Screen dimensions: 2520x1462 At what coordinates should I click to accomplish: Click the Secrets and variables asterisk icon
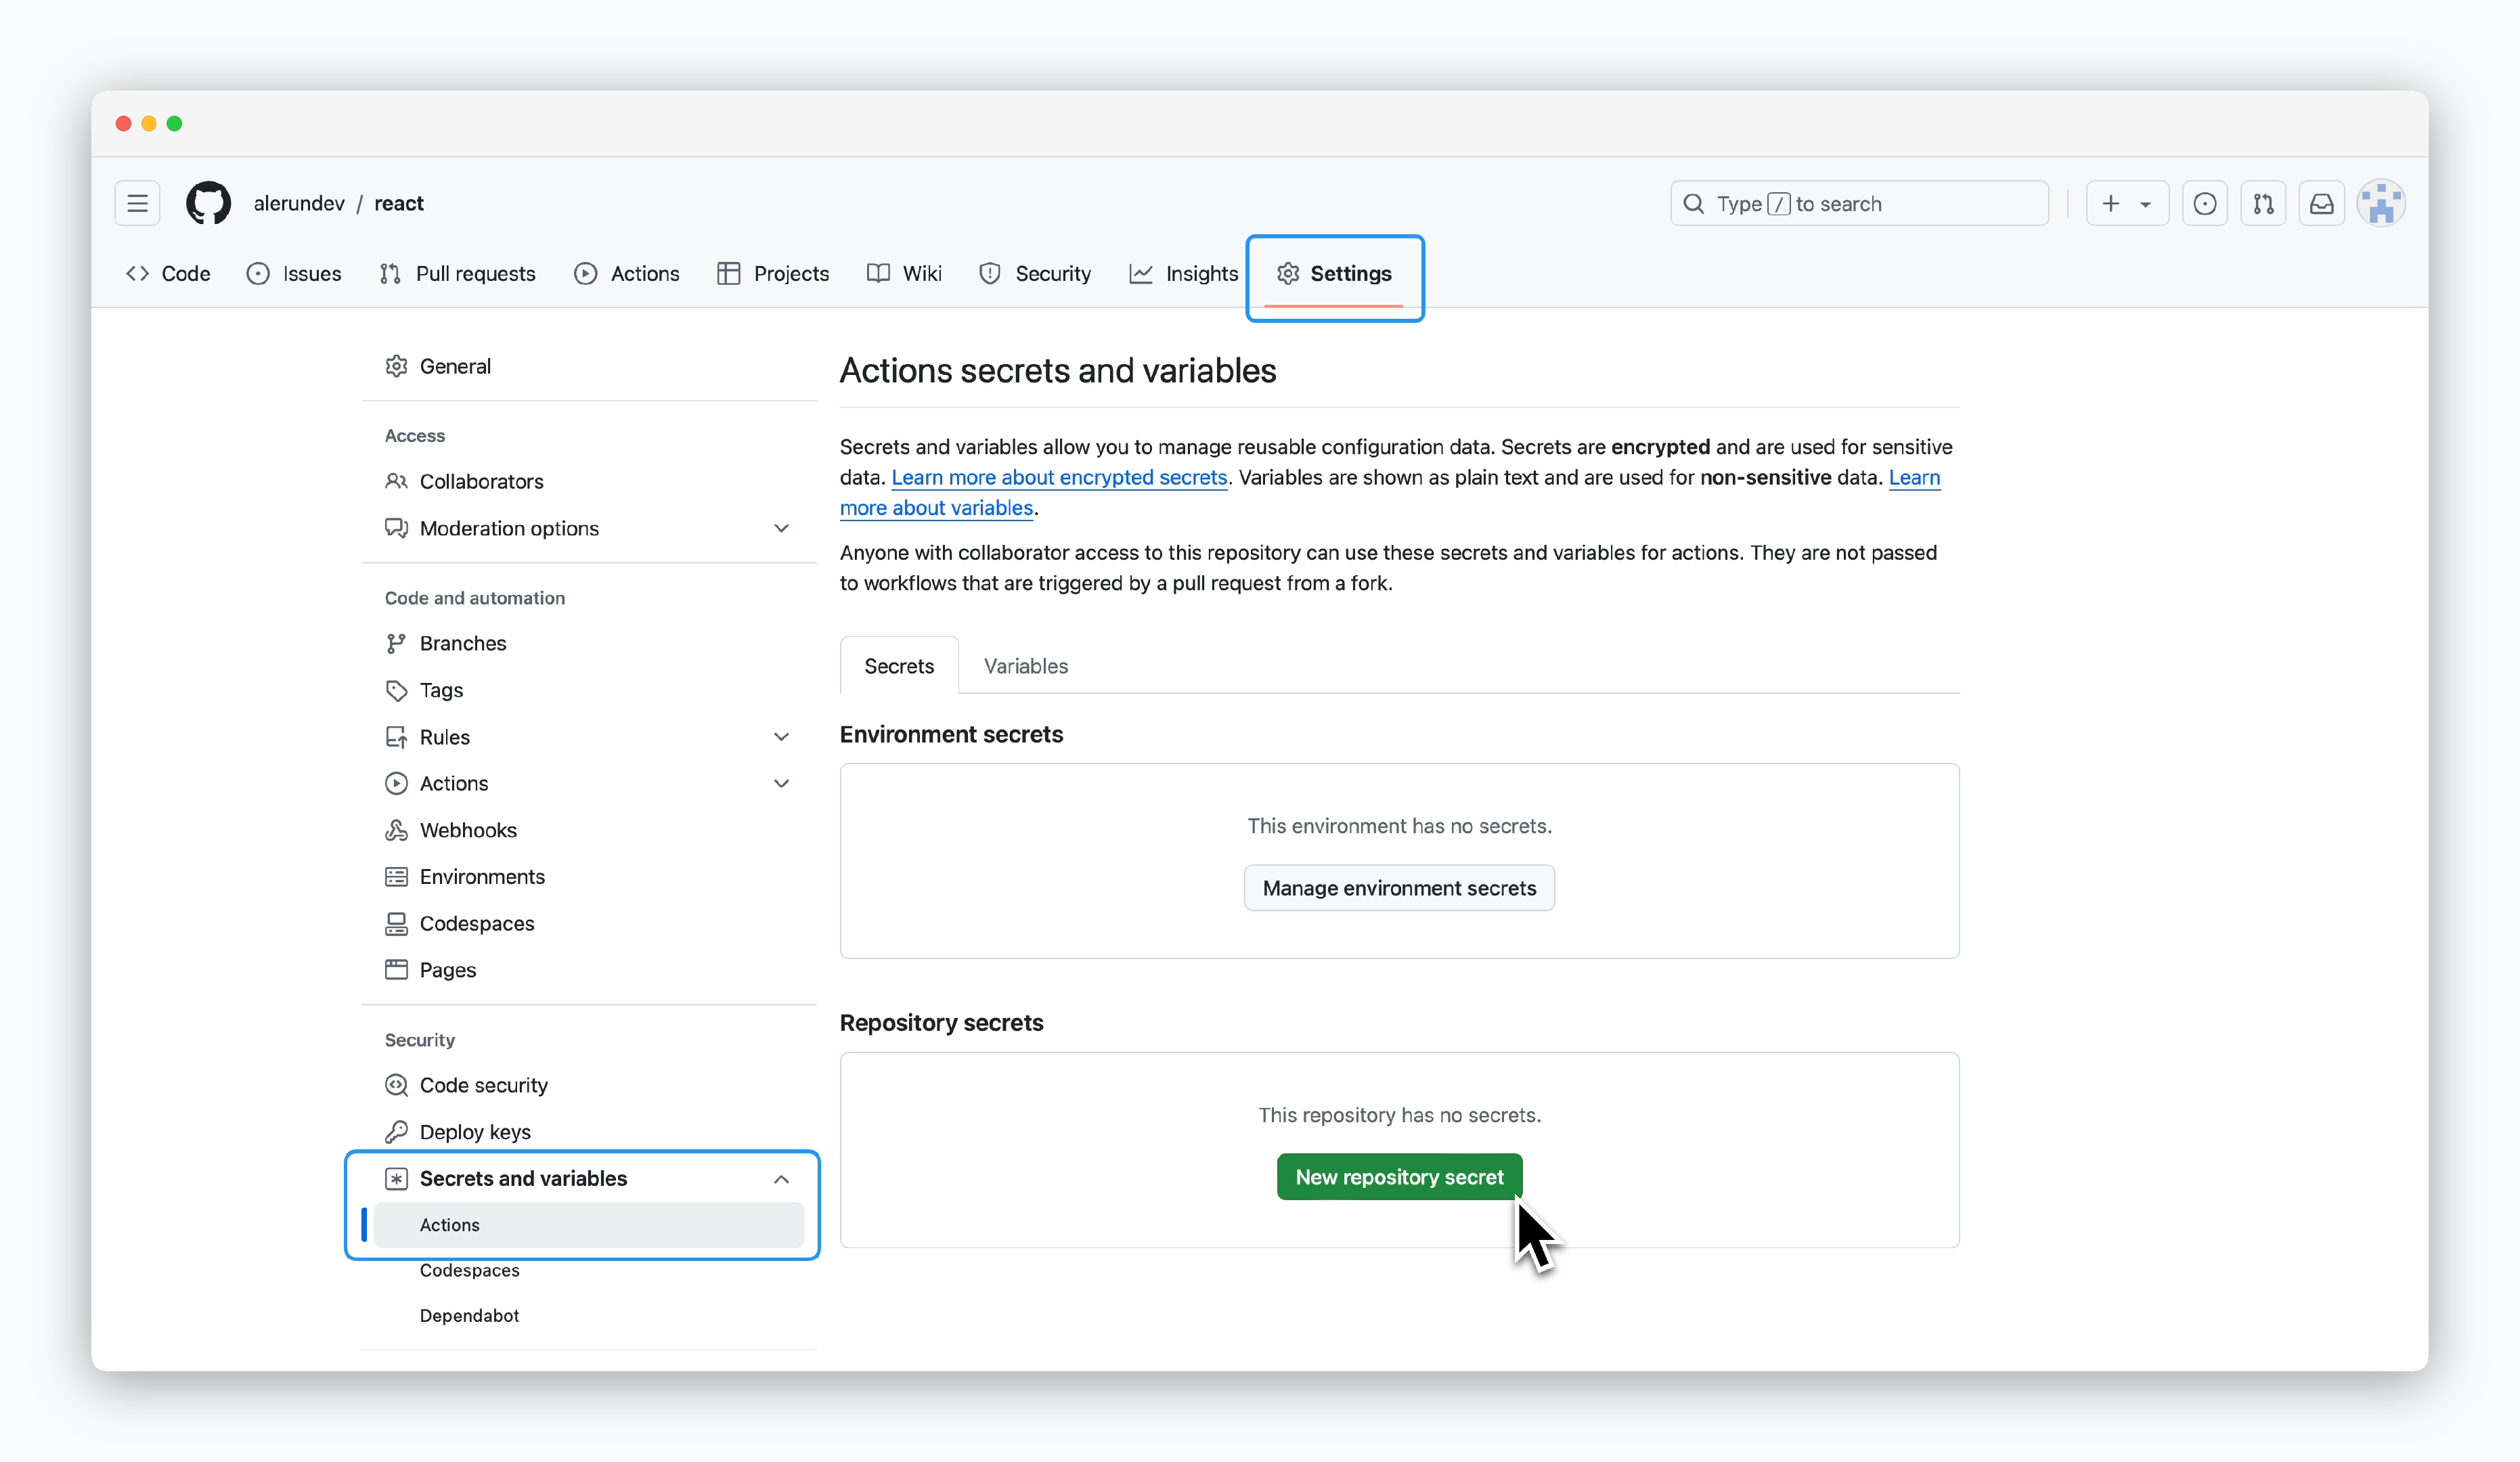tap(396, 1179)
